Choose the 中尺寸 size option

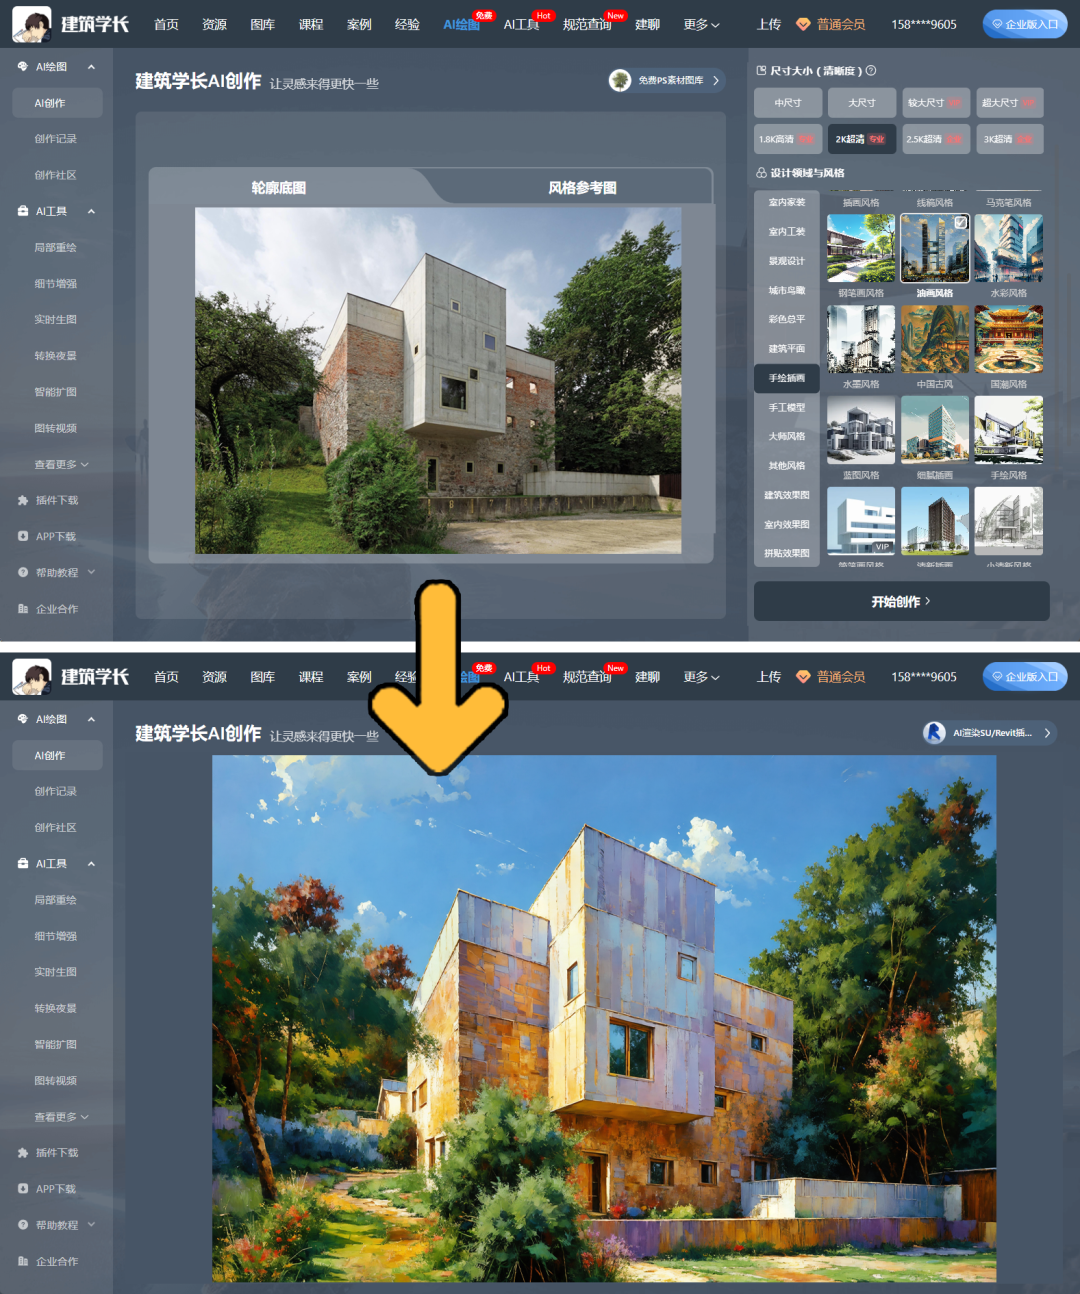(x=788, y=103)
